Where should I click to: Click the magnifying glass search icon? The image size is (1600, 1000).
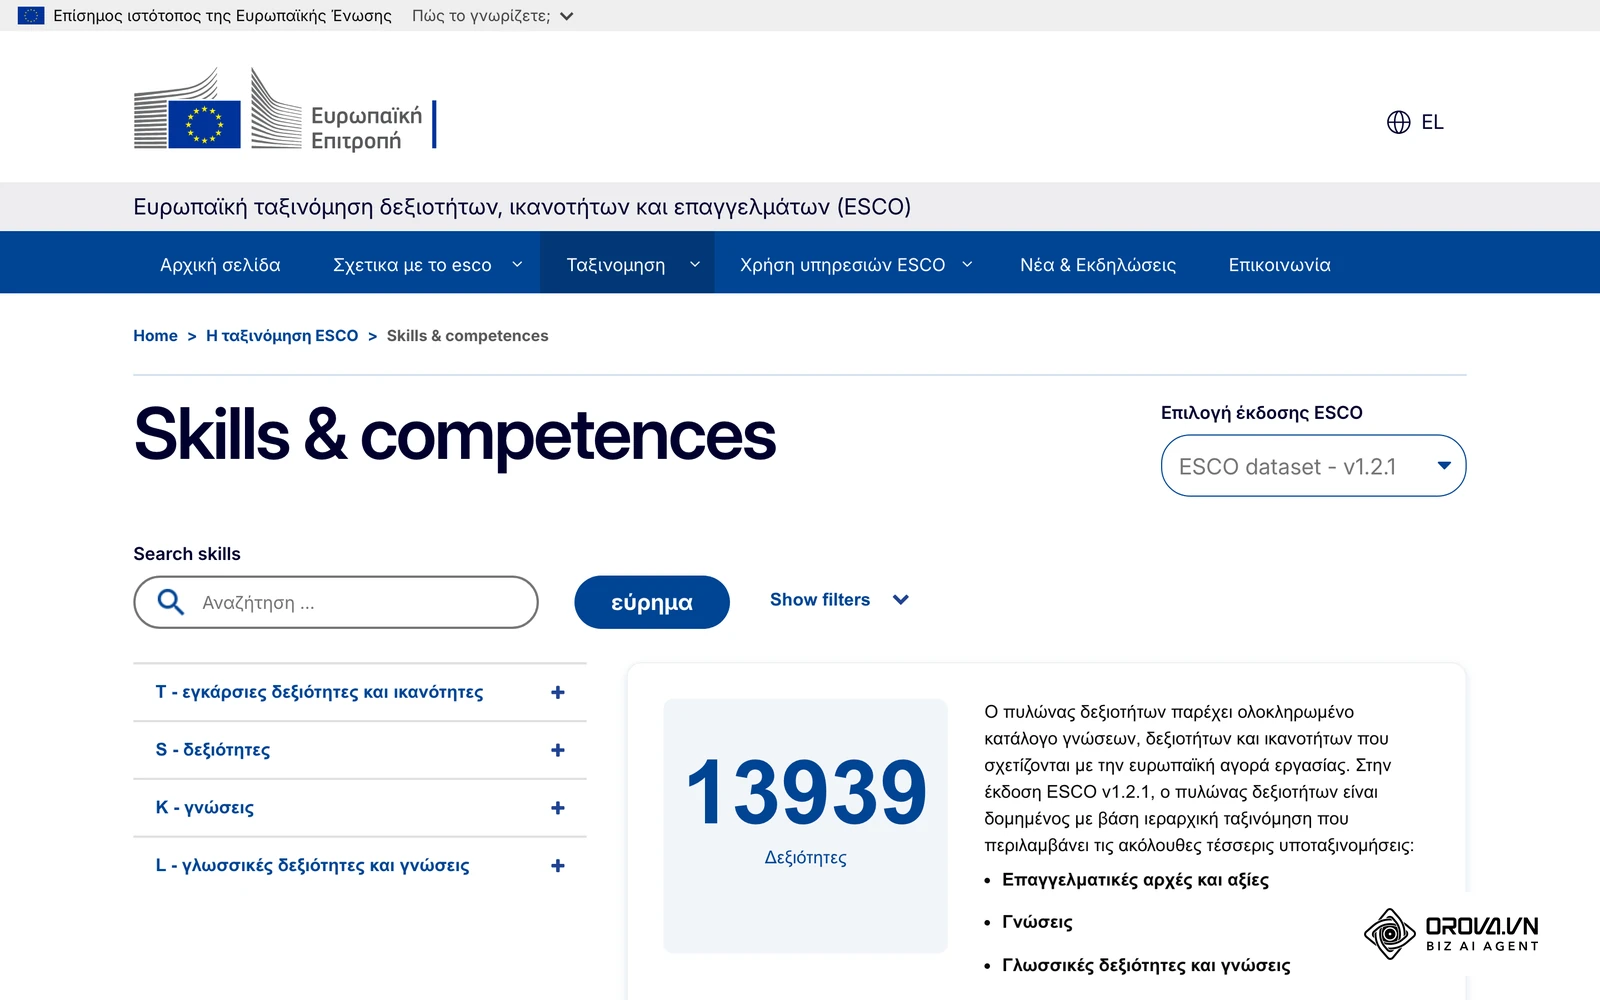click(x=171, y=602)
